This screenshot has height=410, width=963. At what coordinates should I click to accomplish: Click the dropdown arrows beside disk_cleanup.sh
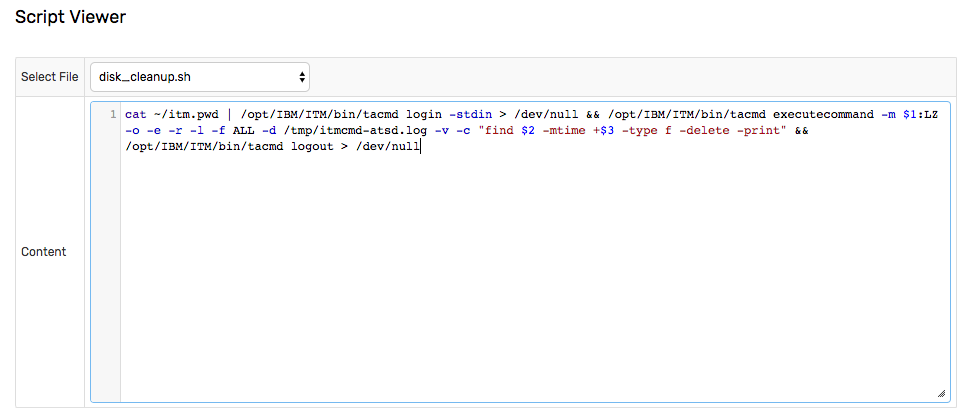(x=302, y=76)
